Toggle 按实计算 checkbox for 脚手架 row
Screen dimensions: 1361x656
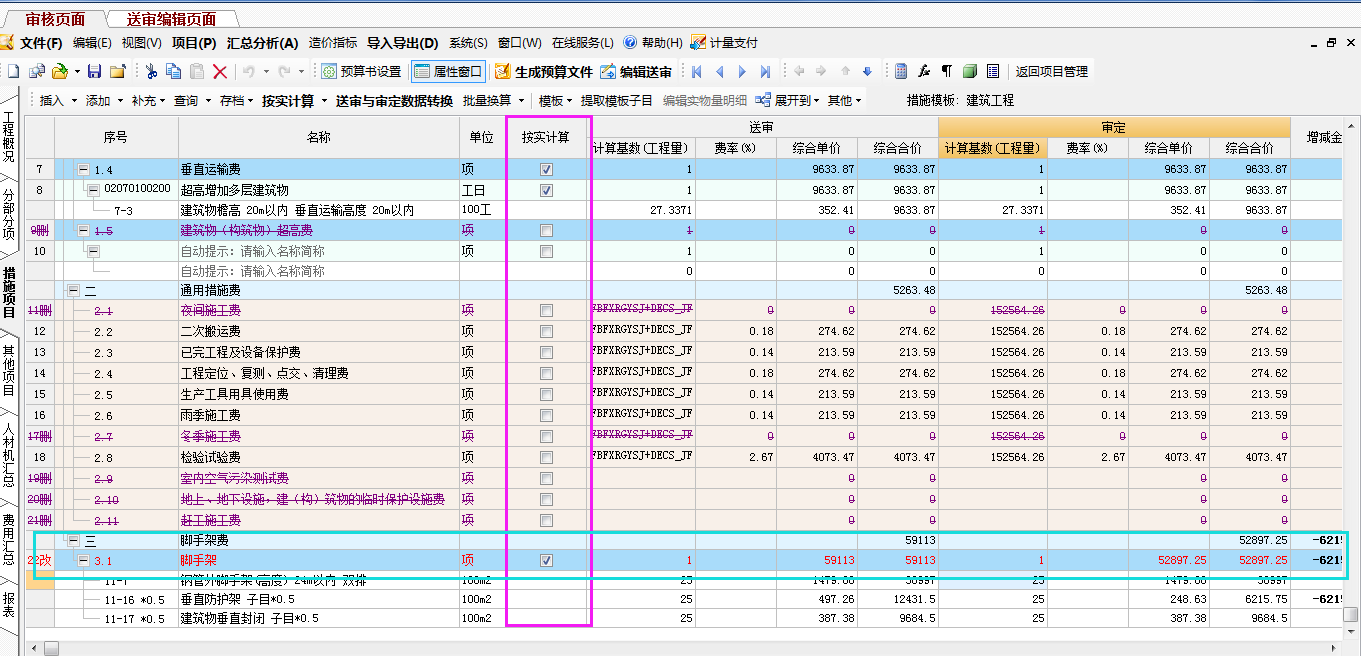pos(546,561)
